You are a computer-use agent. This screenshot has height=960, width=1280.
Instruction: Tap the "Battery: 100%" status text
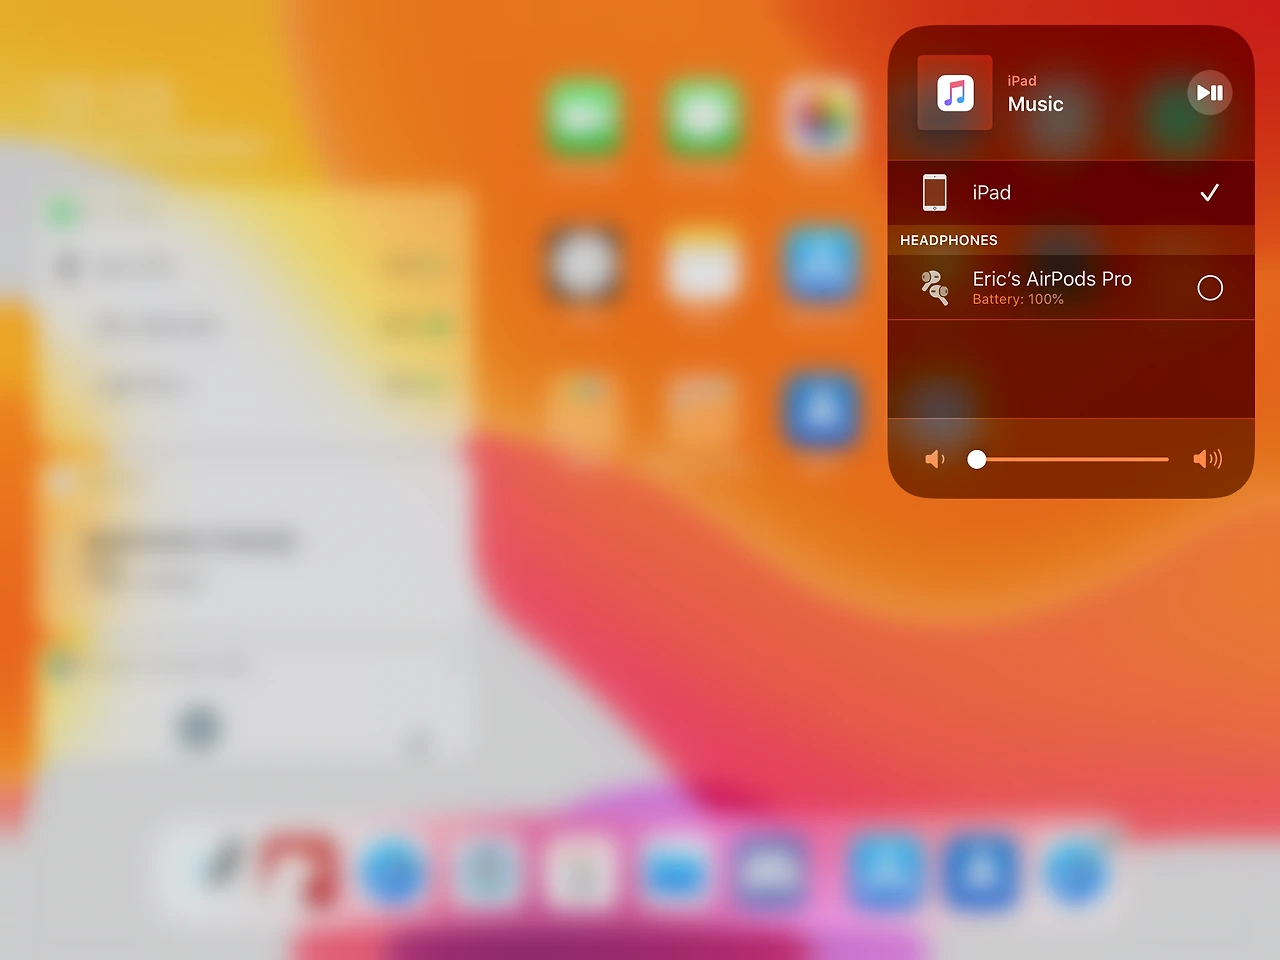click(1018, 299)
